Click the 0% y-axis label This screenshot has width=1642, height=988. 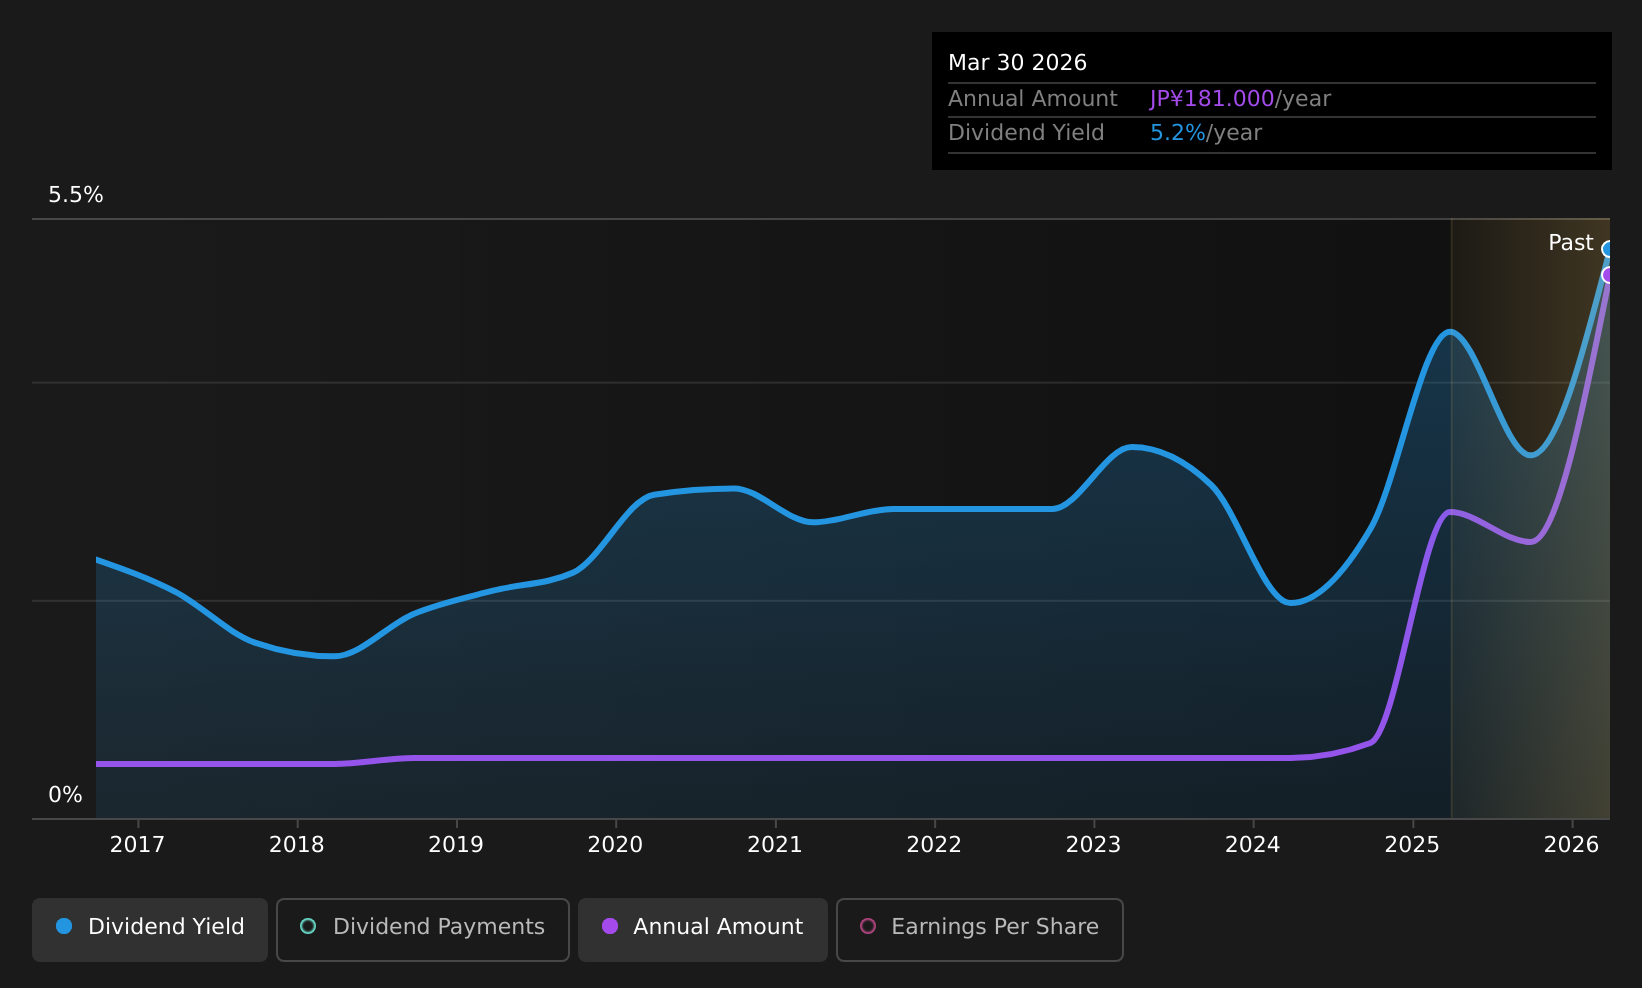coord(65,795)
